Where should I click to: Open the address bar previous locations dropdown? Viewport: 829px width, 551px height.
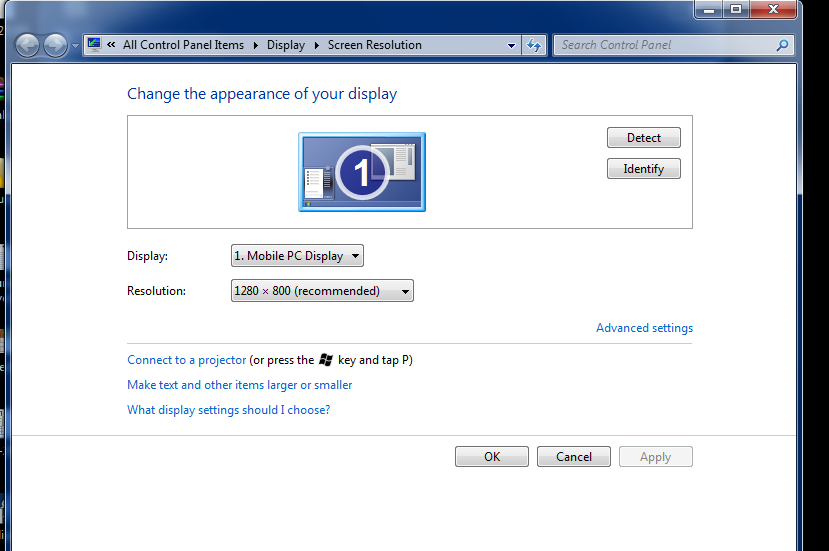coord(511,45)
